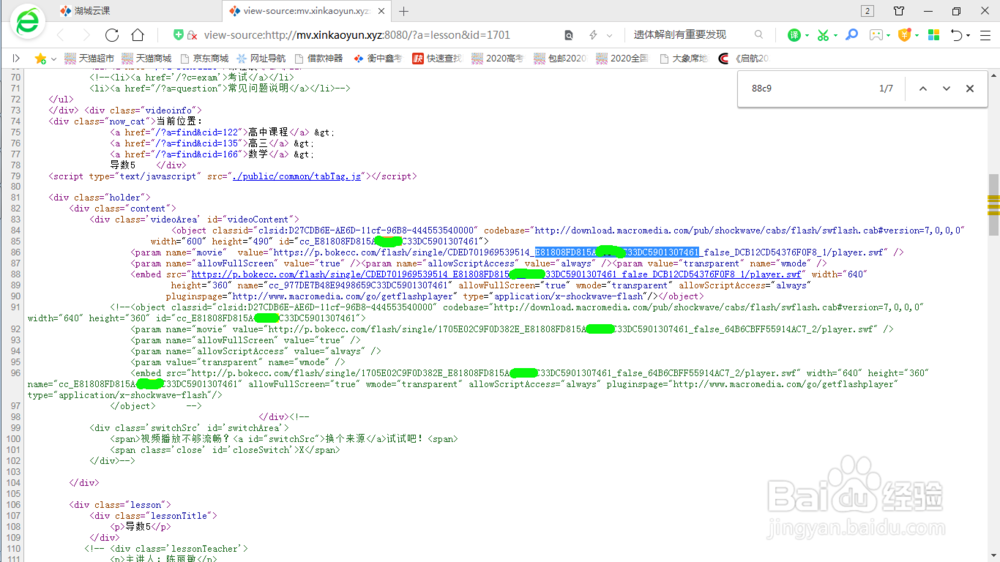Open the translate options dropdown arrow
Screen dimensions: 1000x562
coord(807,36)
